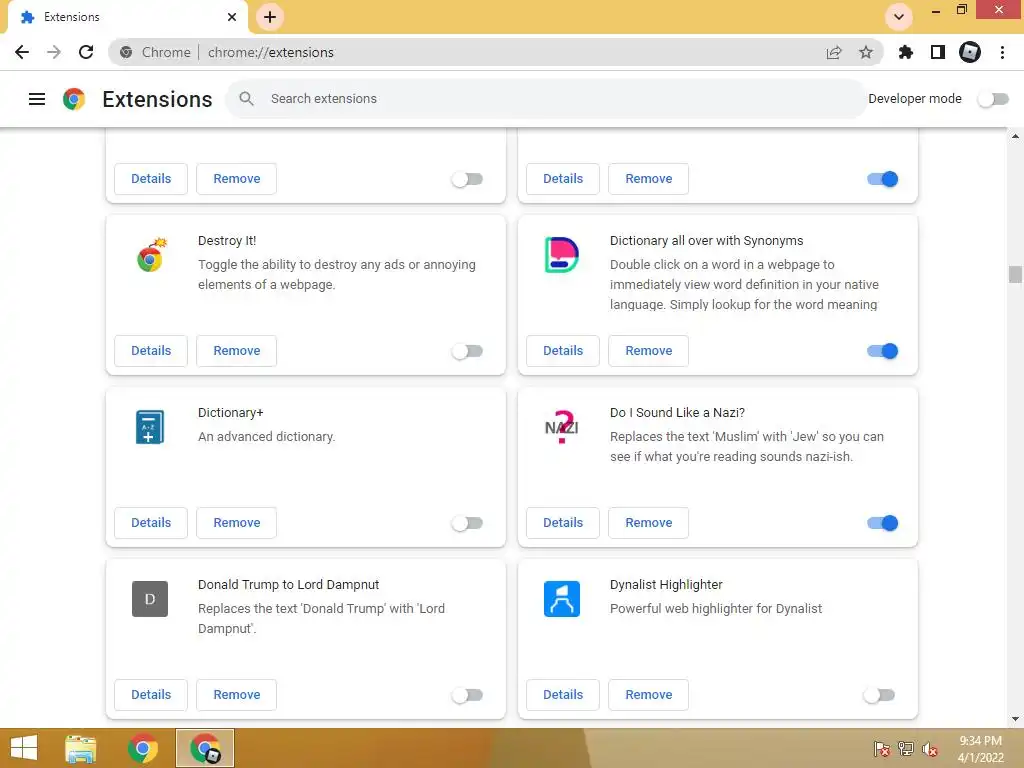Go back with the browser back arrow
The height and width of the screenshot is (768, 1024).
22,52
